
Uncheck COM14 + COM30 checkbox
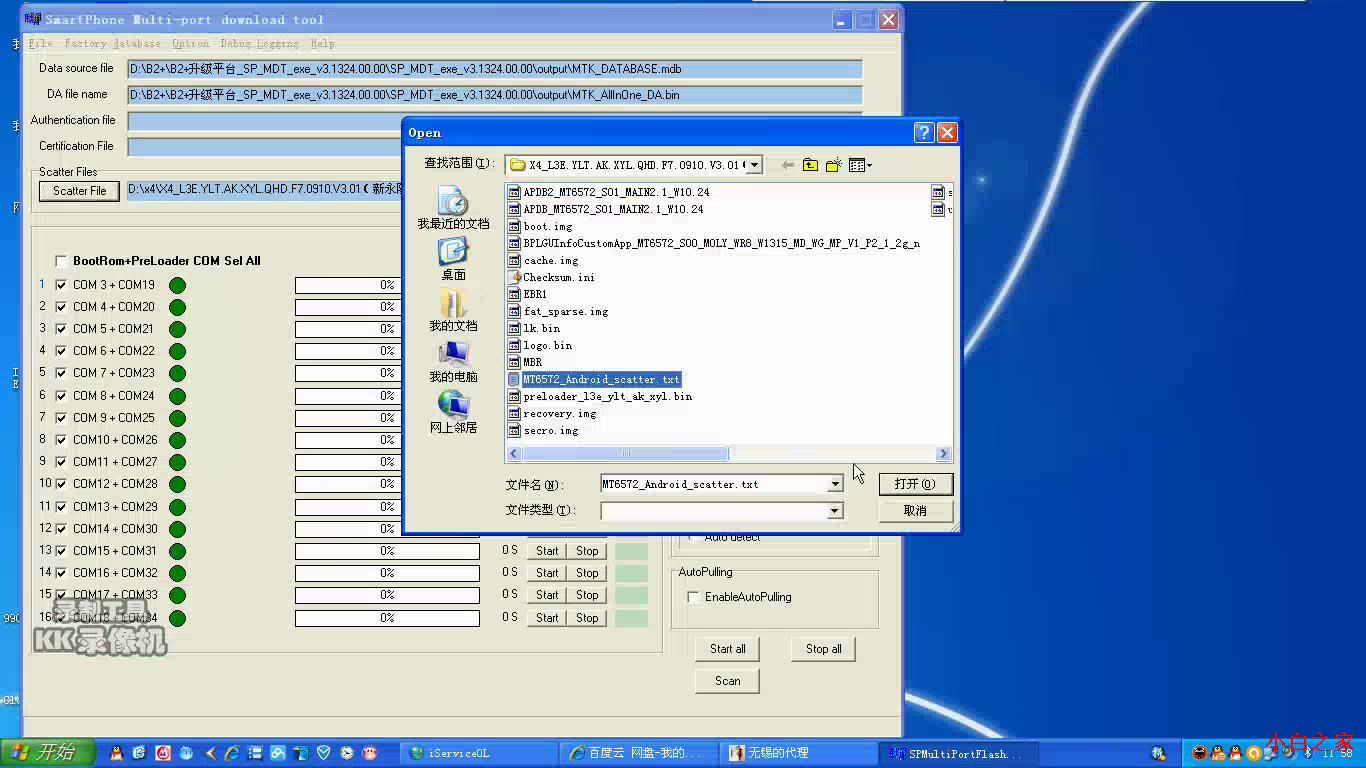(x=61, y=529)
